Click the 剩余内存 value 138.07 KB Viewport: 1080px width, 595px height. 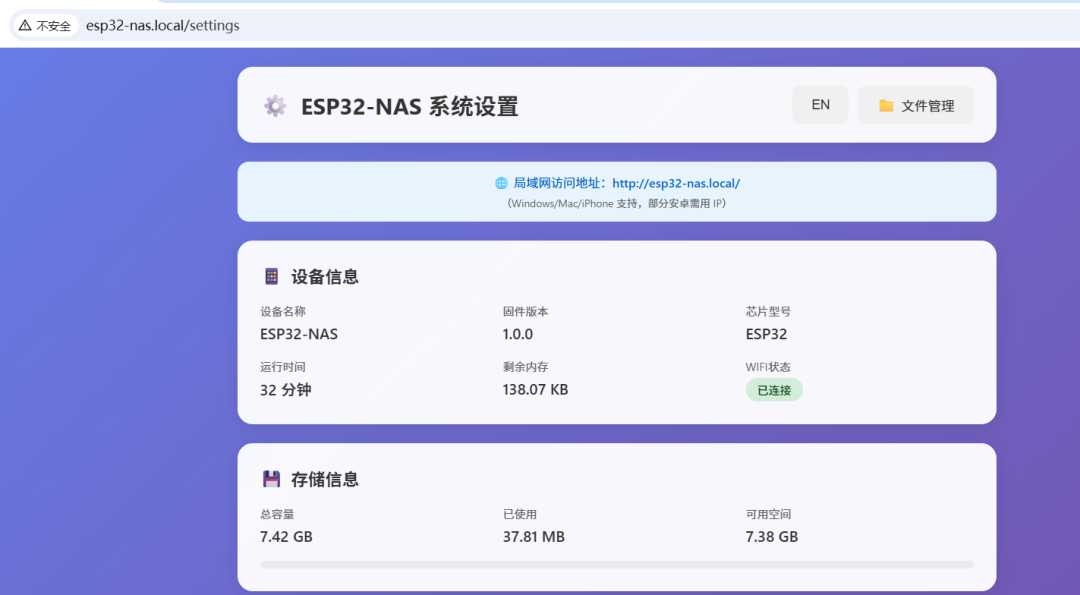click(535, 390)
